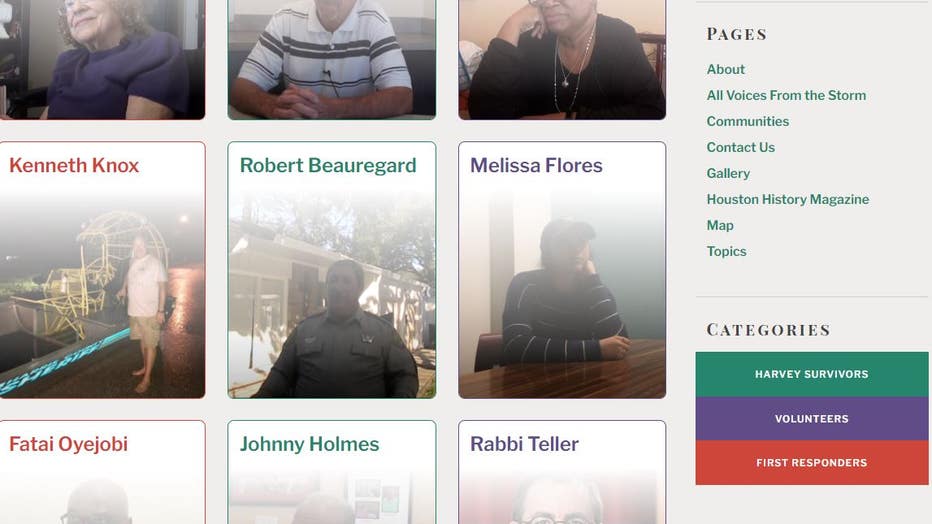
Task: Visit the Gallery page
Action: tap(728, 173)
